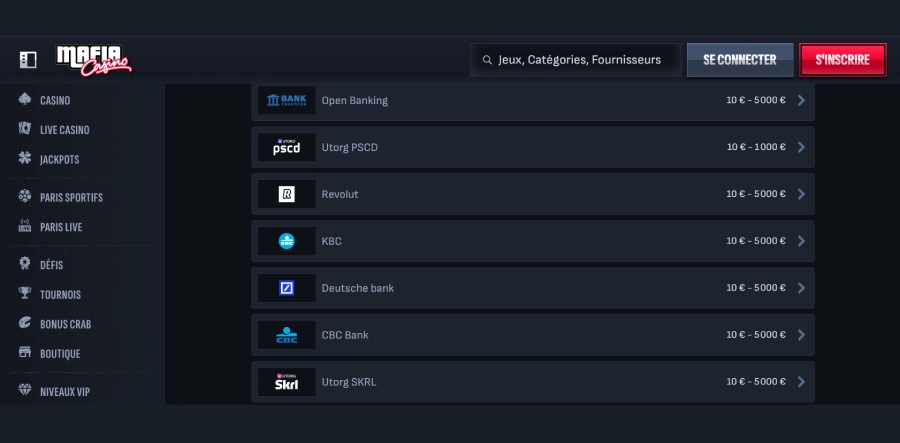Select Tournois in the sidebar
The height and width of the screenshot is (443, 900).
point(60,295)
